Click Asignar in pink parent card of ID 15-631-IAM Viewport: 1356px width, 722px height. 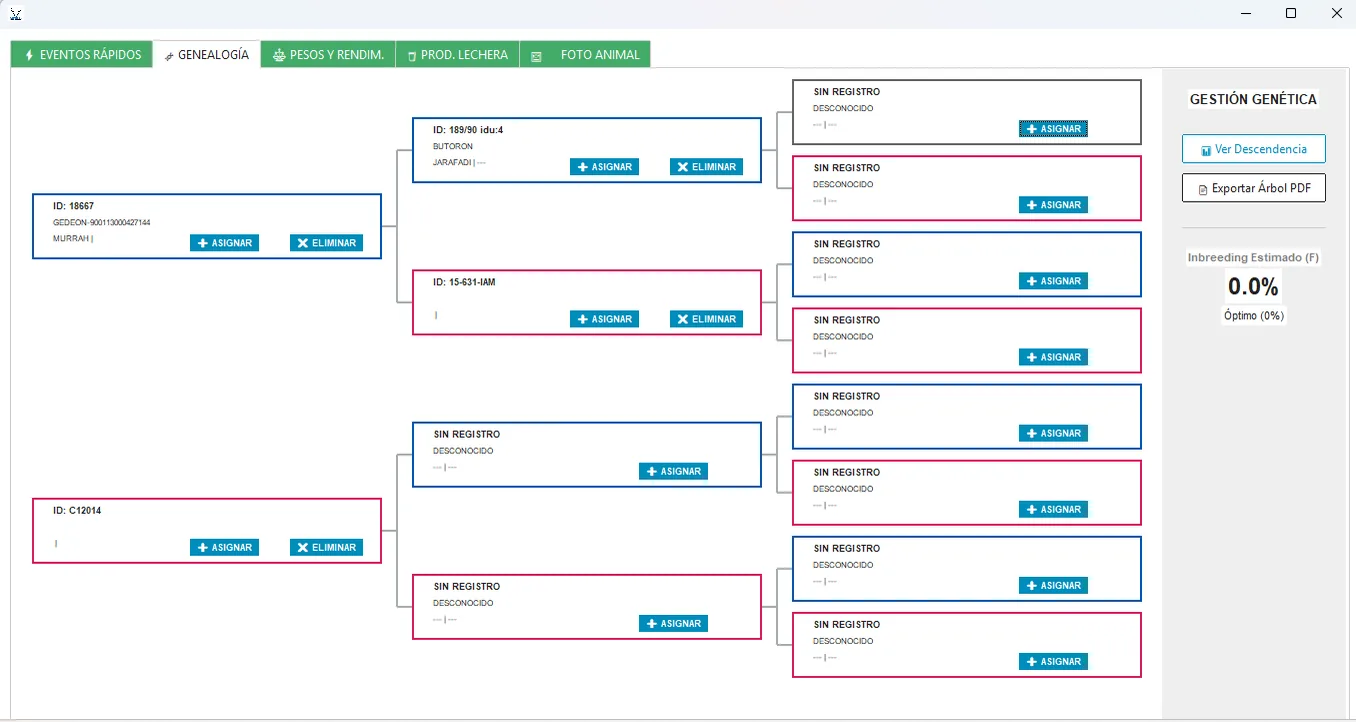coord(1053,357)
